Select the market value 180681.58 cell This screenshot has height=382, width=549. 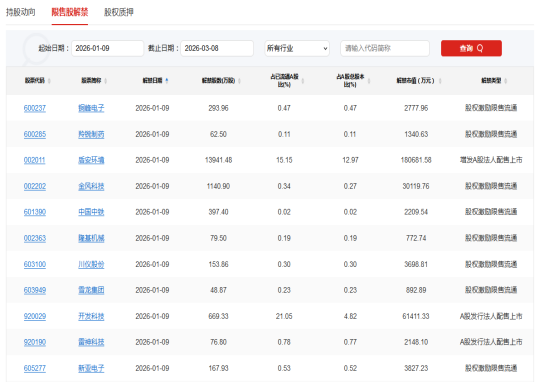(416, 160)
